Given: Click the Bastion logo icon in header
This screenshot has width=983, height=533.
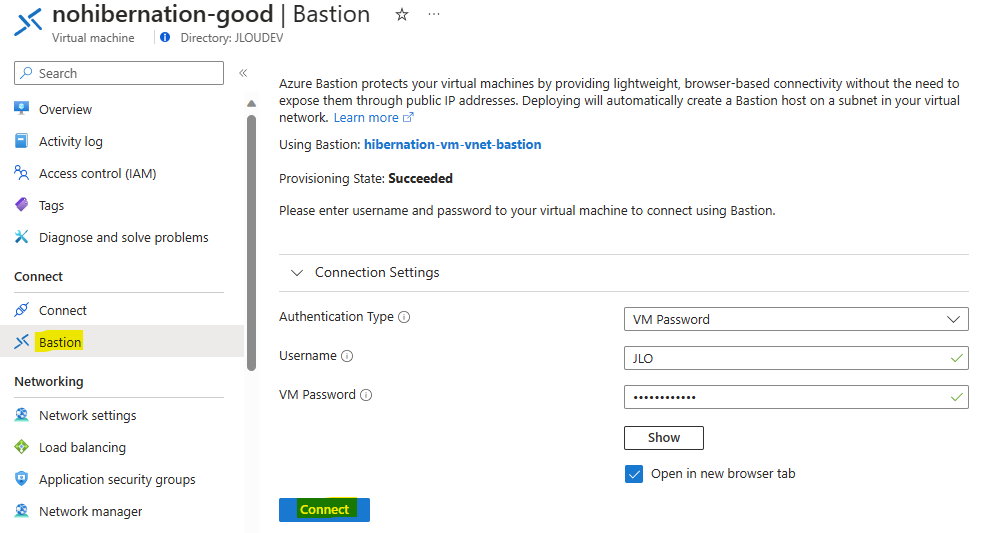Looking at the screenshot, I should [28, 22].
